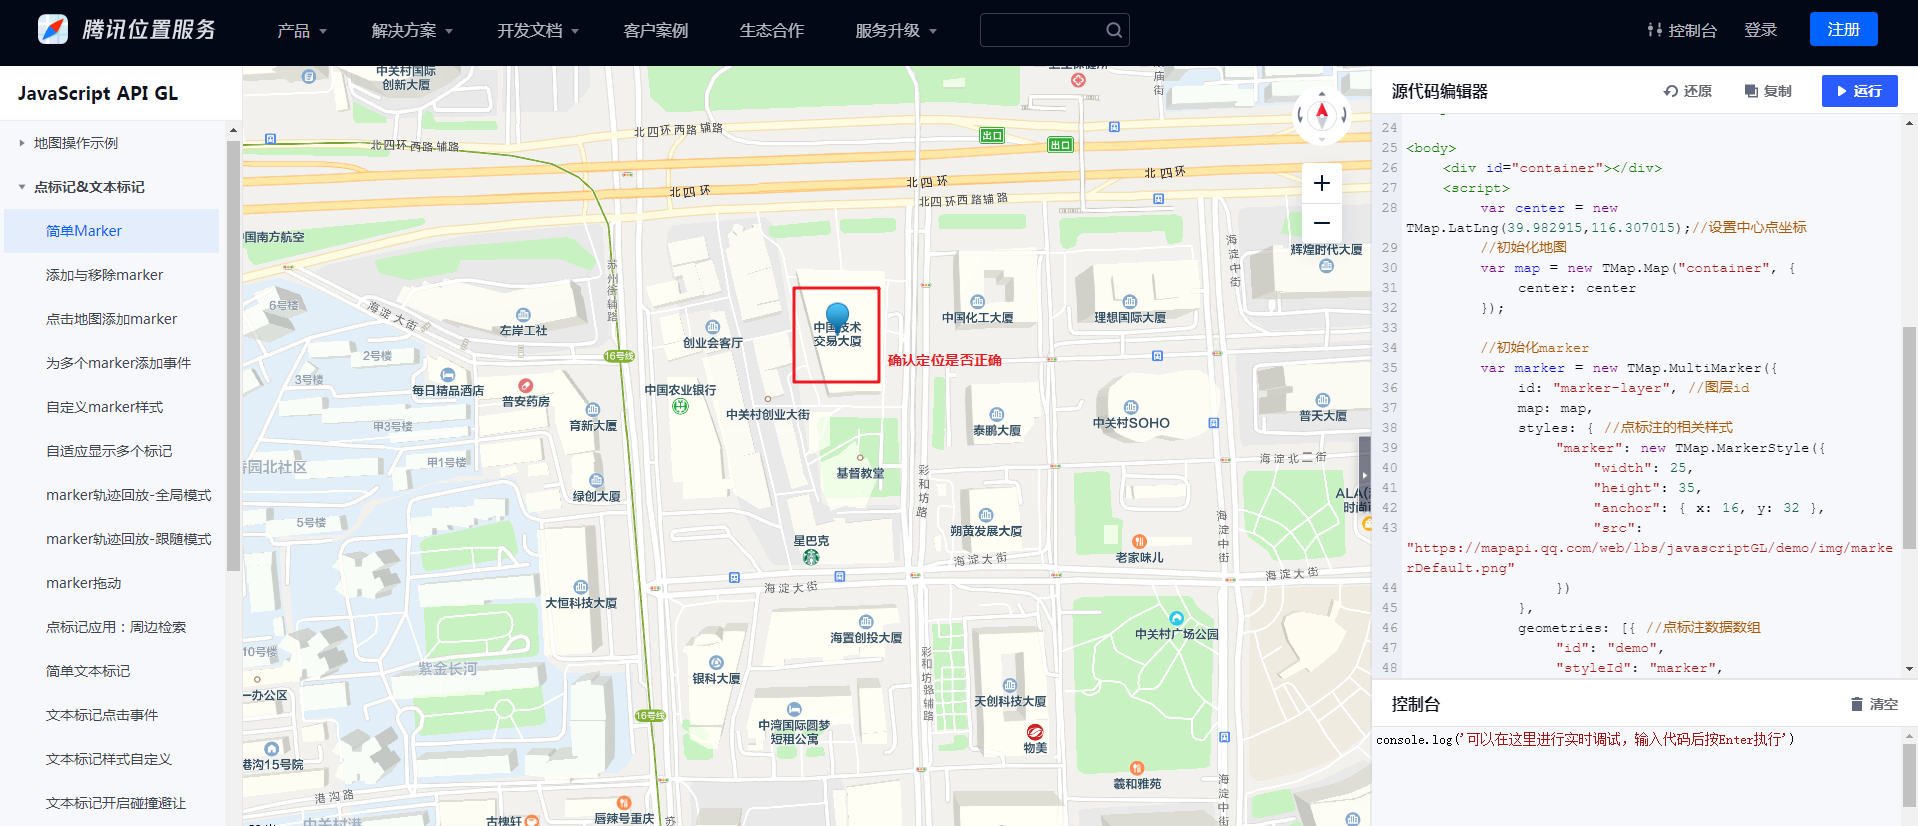Click the 海置创投大厦 building icon
The height and width of the screenshot is (826, 1918).
point(866,622)
